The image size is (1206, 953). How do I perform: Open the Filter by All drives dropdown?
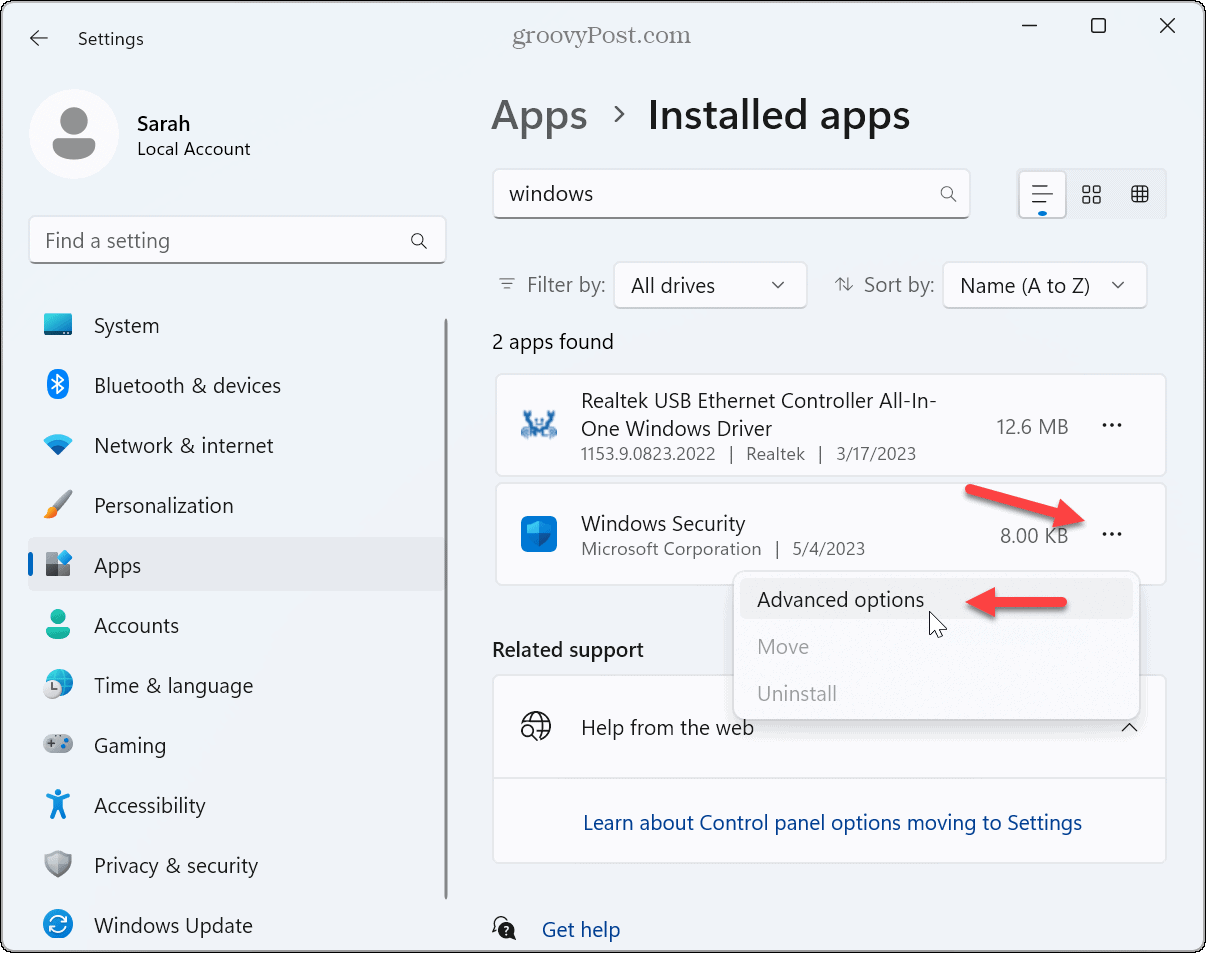coord(710,285)
